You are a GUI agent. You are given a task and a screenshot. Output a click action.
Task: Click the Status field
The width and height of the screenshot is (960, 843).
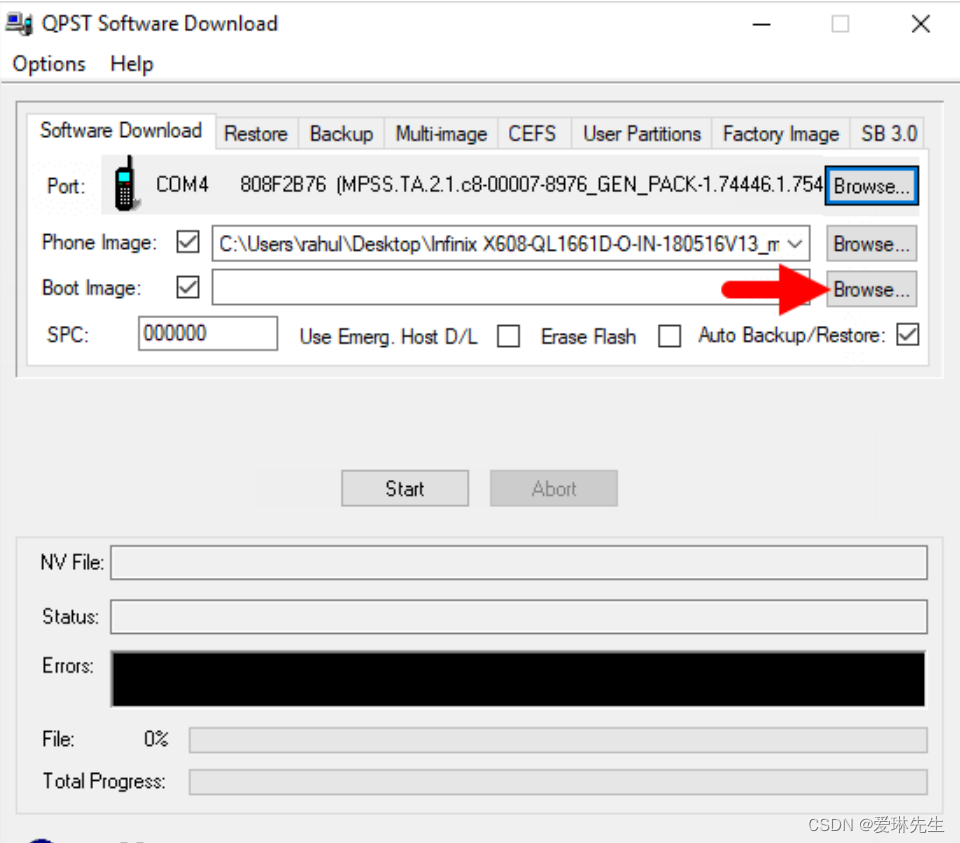519,616
